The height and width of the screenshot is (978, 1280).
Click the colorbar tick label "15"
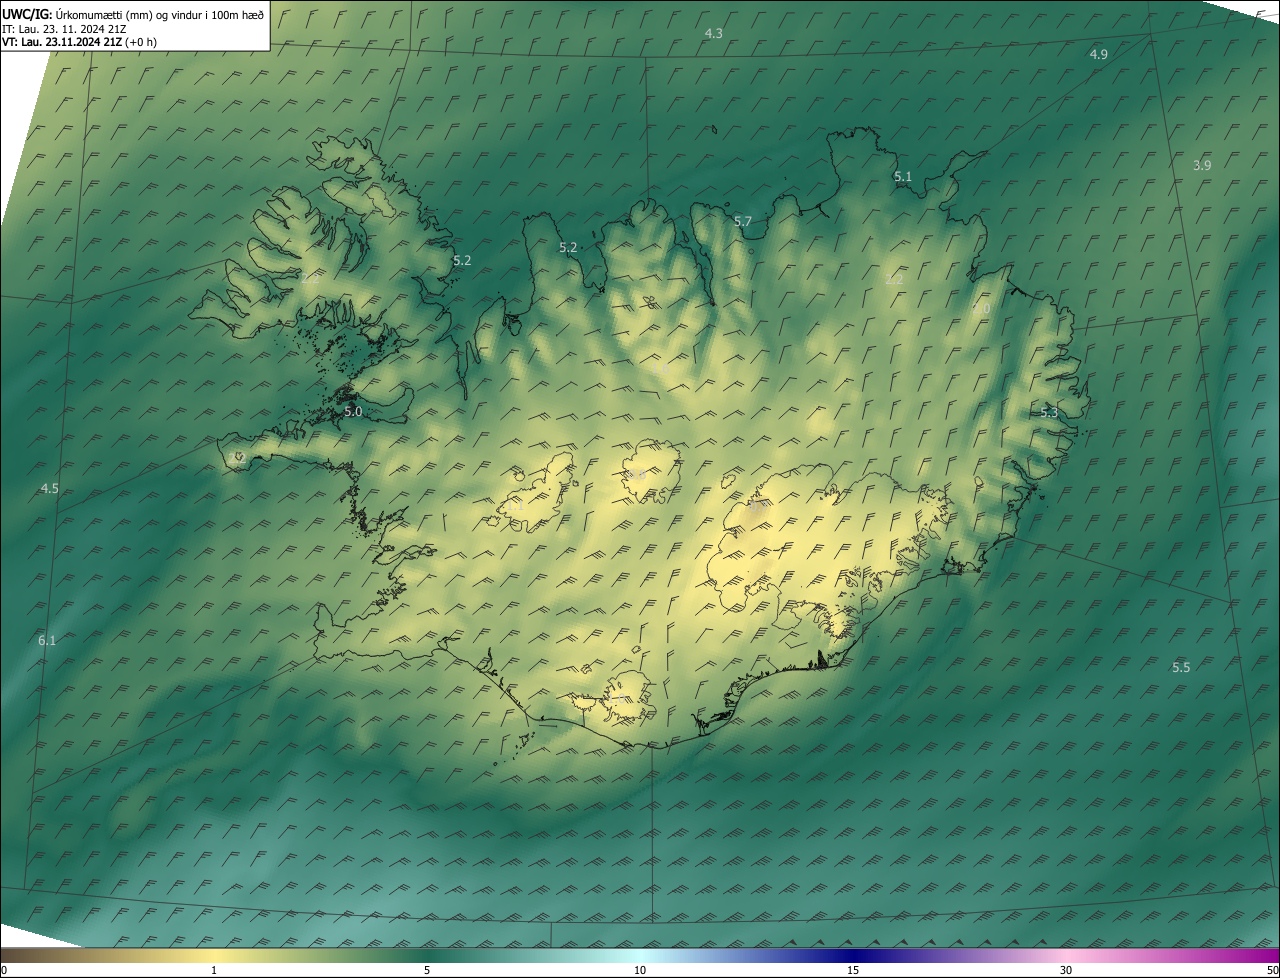tap(853, 970)
